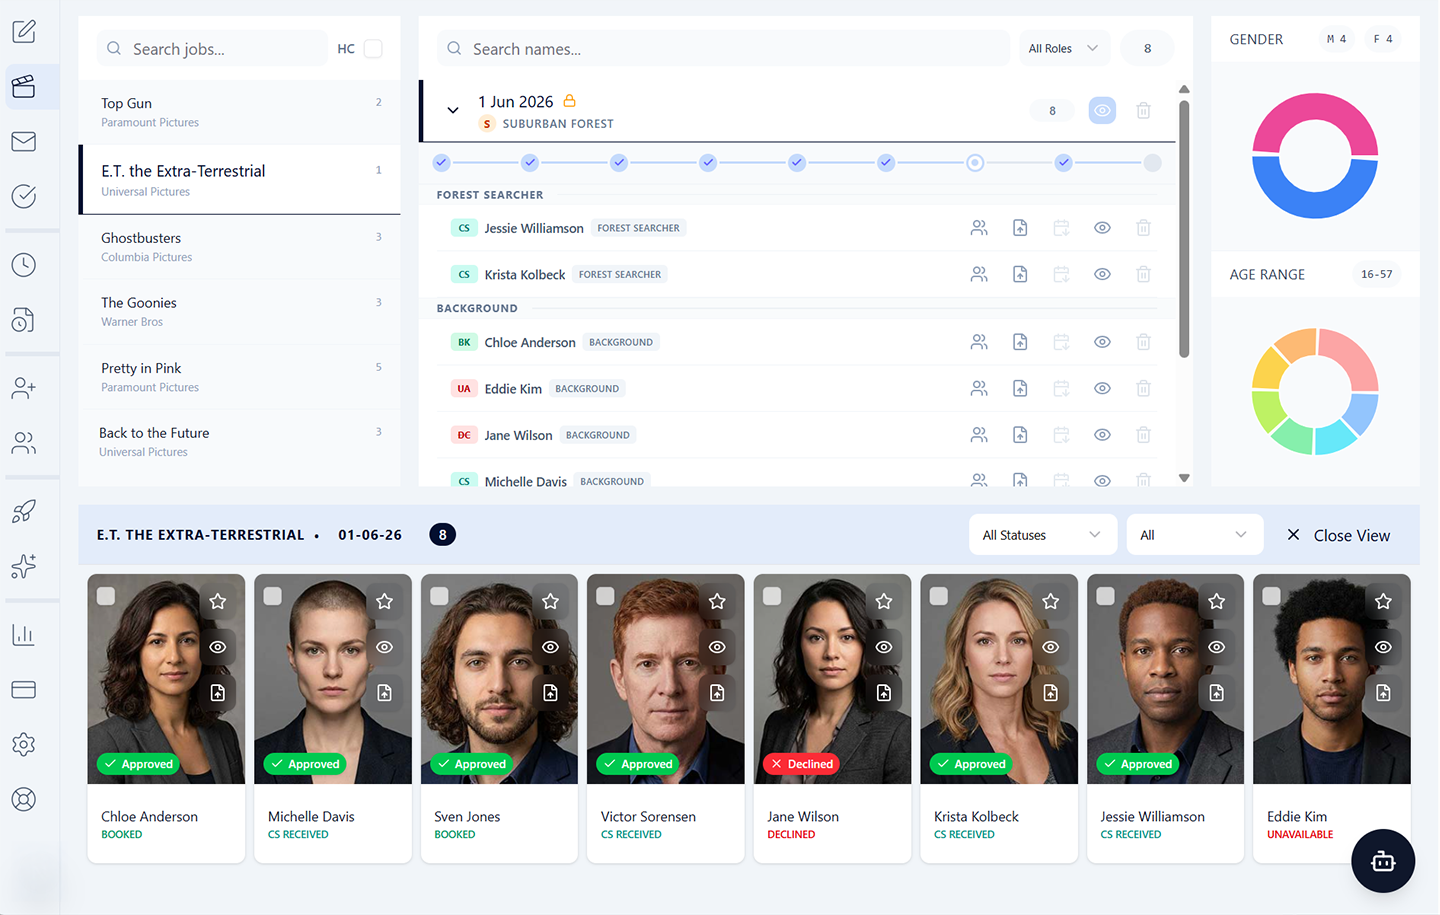Open the lifebuoy support icon in sidebar

click(24, 799)
